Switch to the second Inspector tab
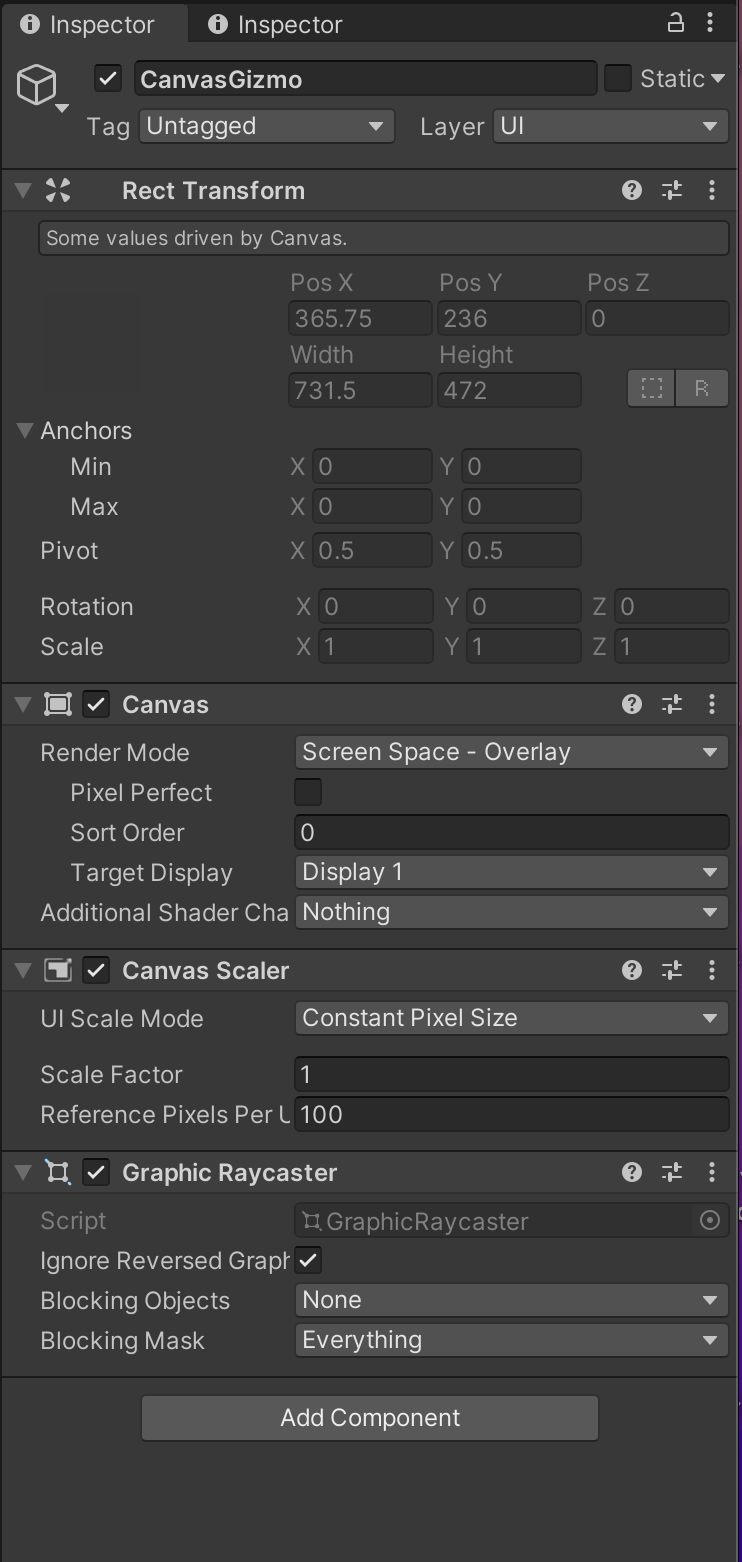Viewport: 742px width, 1562px height. click(x=276, y=24)
